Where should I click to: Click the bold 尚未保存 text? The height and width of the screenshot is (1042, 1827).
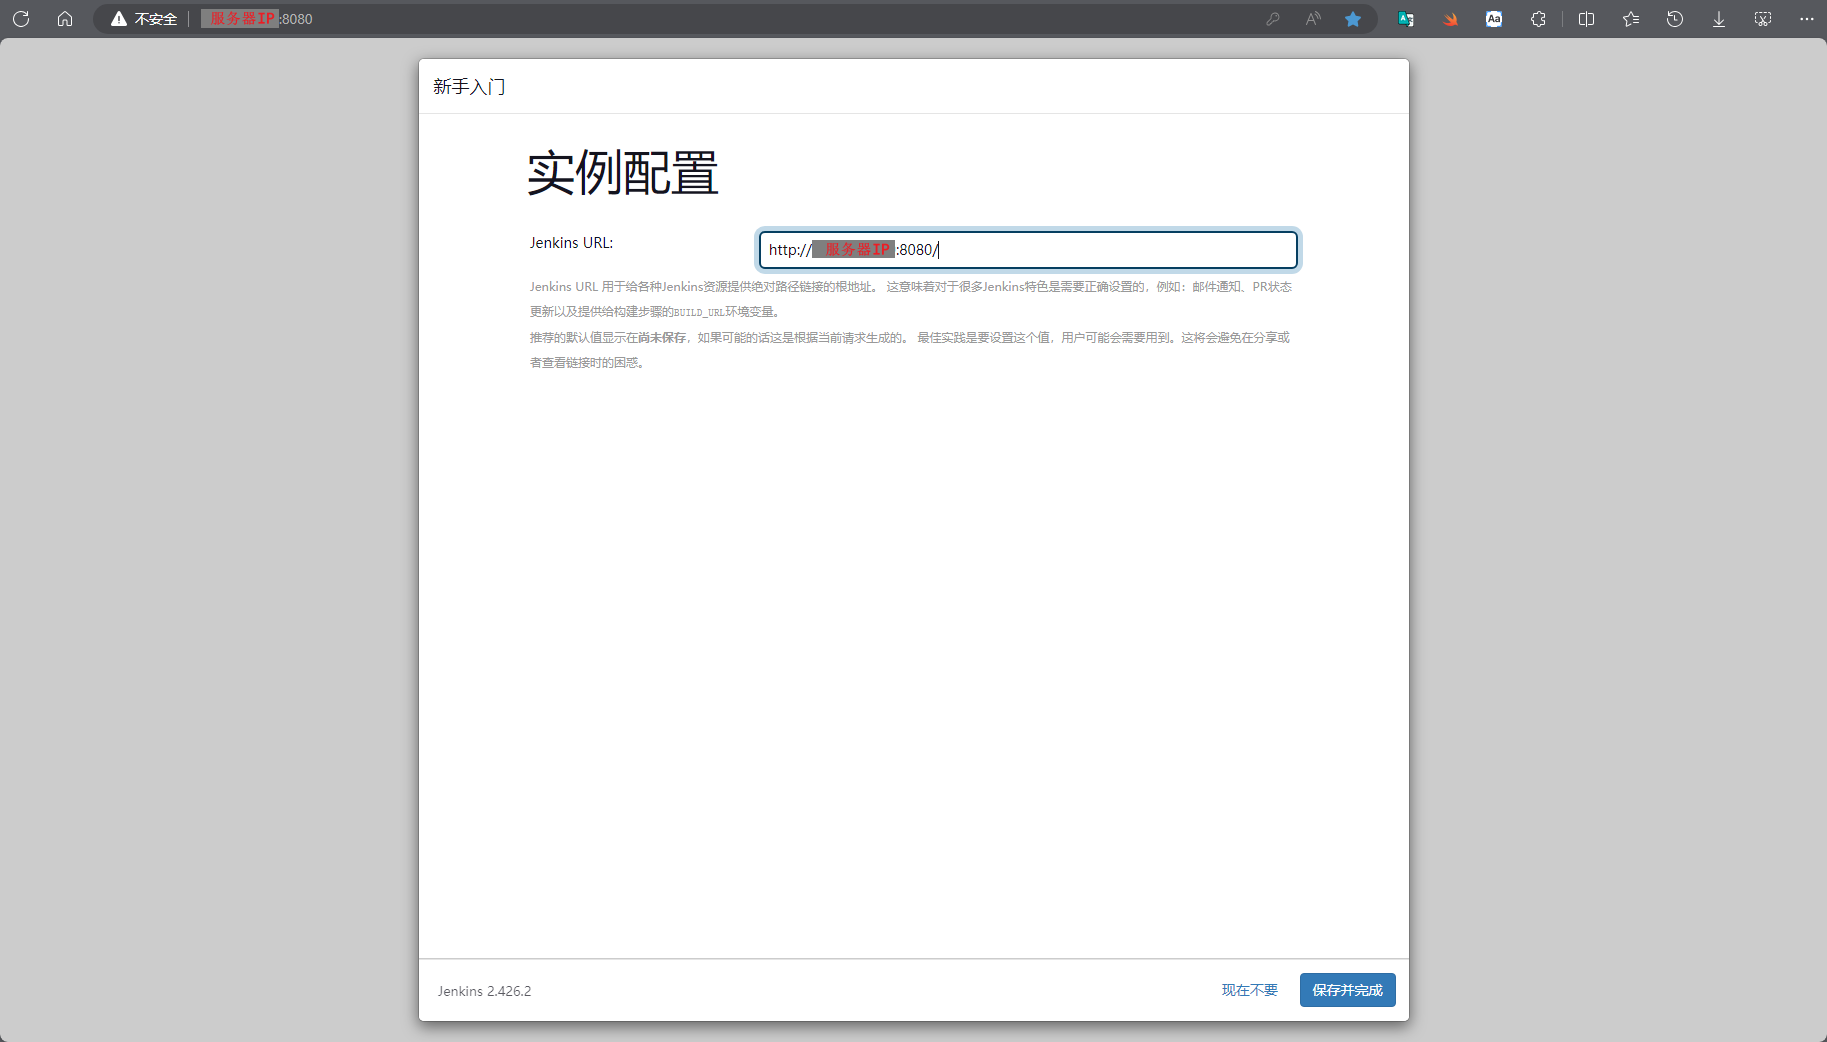click(662, 338)
